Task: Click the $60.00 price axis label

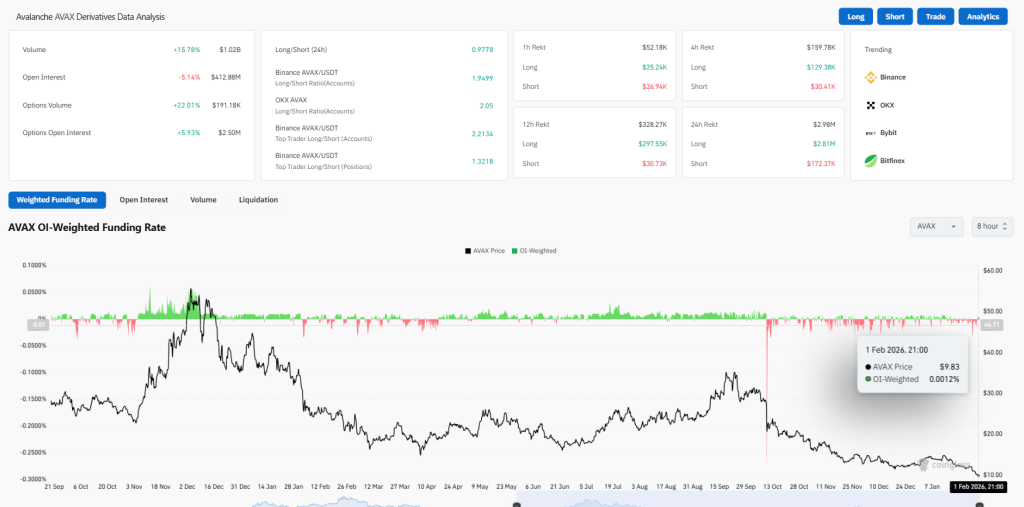Action: [992, 270]
